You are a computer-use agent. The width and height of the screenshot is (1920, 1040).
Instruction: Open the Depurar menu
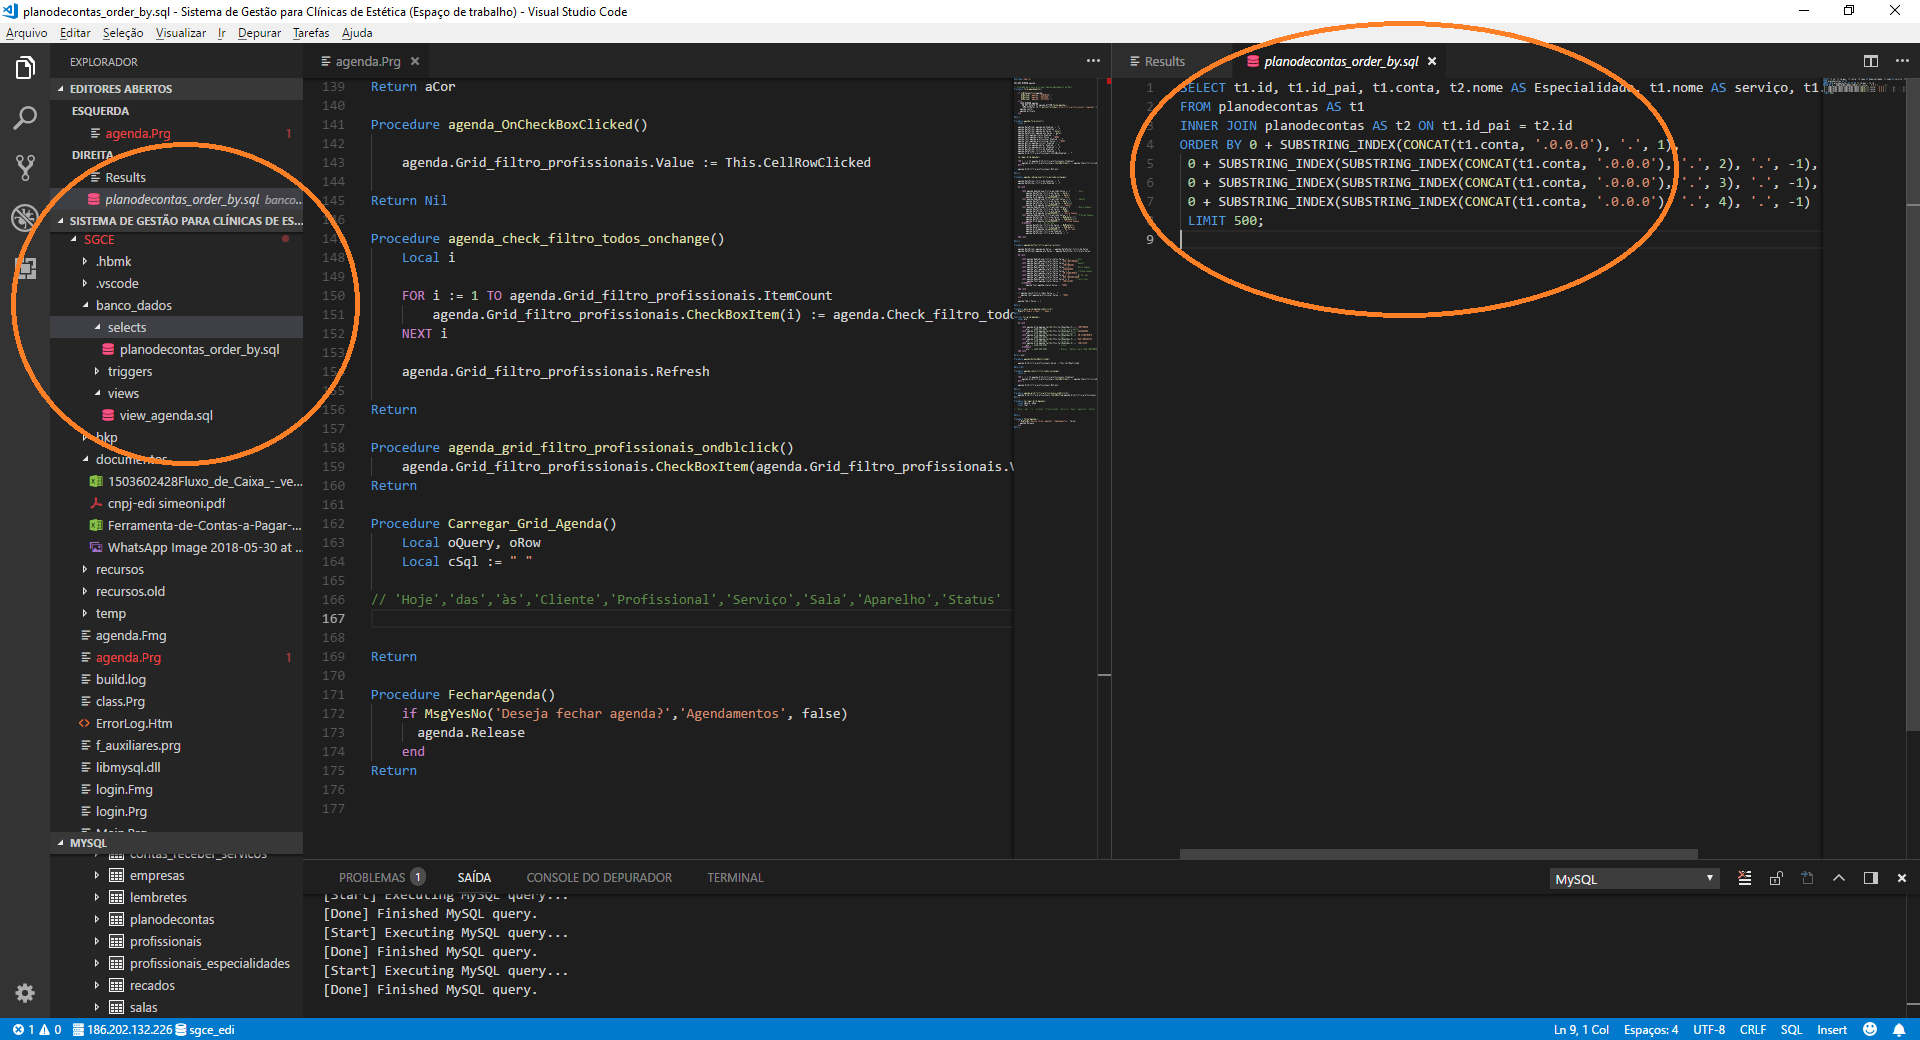[x=259, y=33]
